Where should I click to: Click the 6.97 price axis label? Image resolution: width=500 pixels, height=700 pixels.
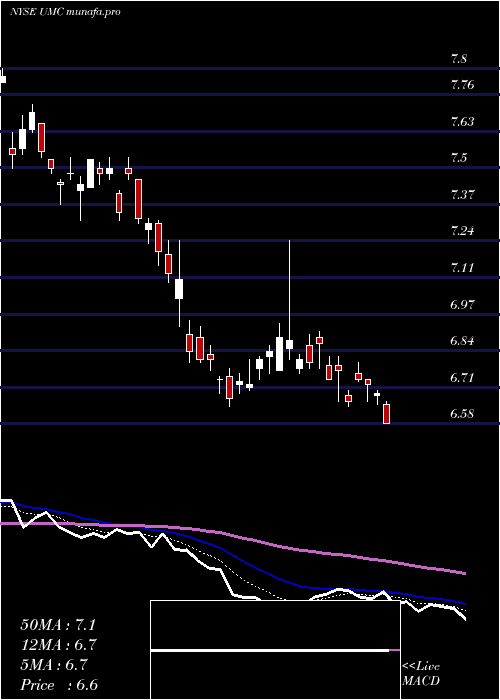coord(463,304)
